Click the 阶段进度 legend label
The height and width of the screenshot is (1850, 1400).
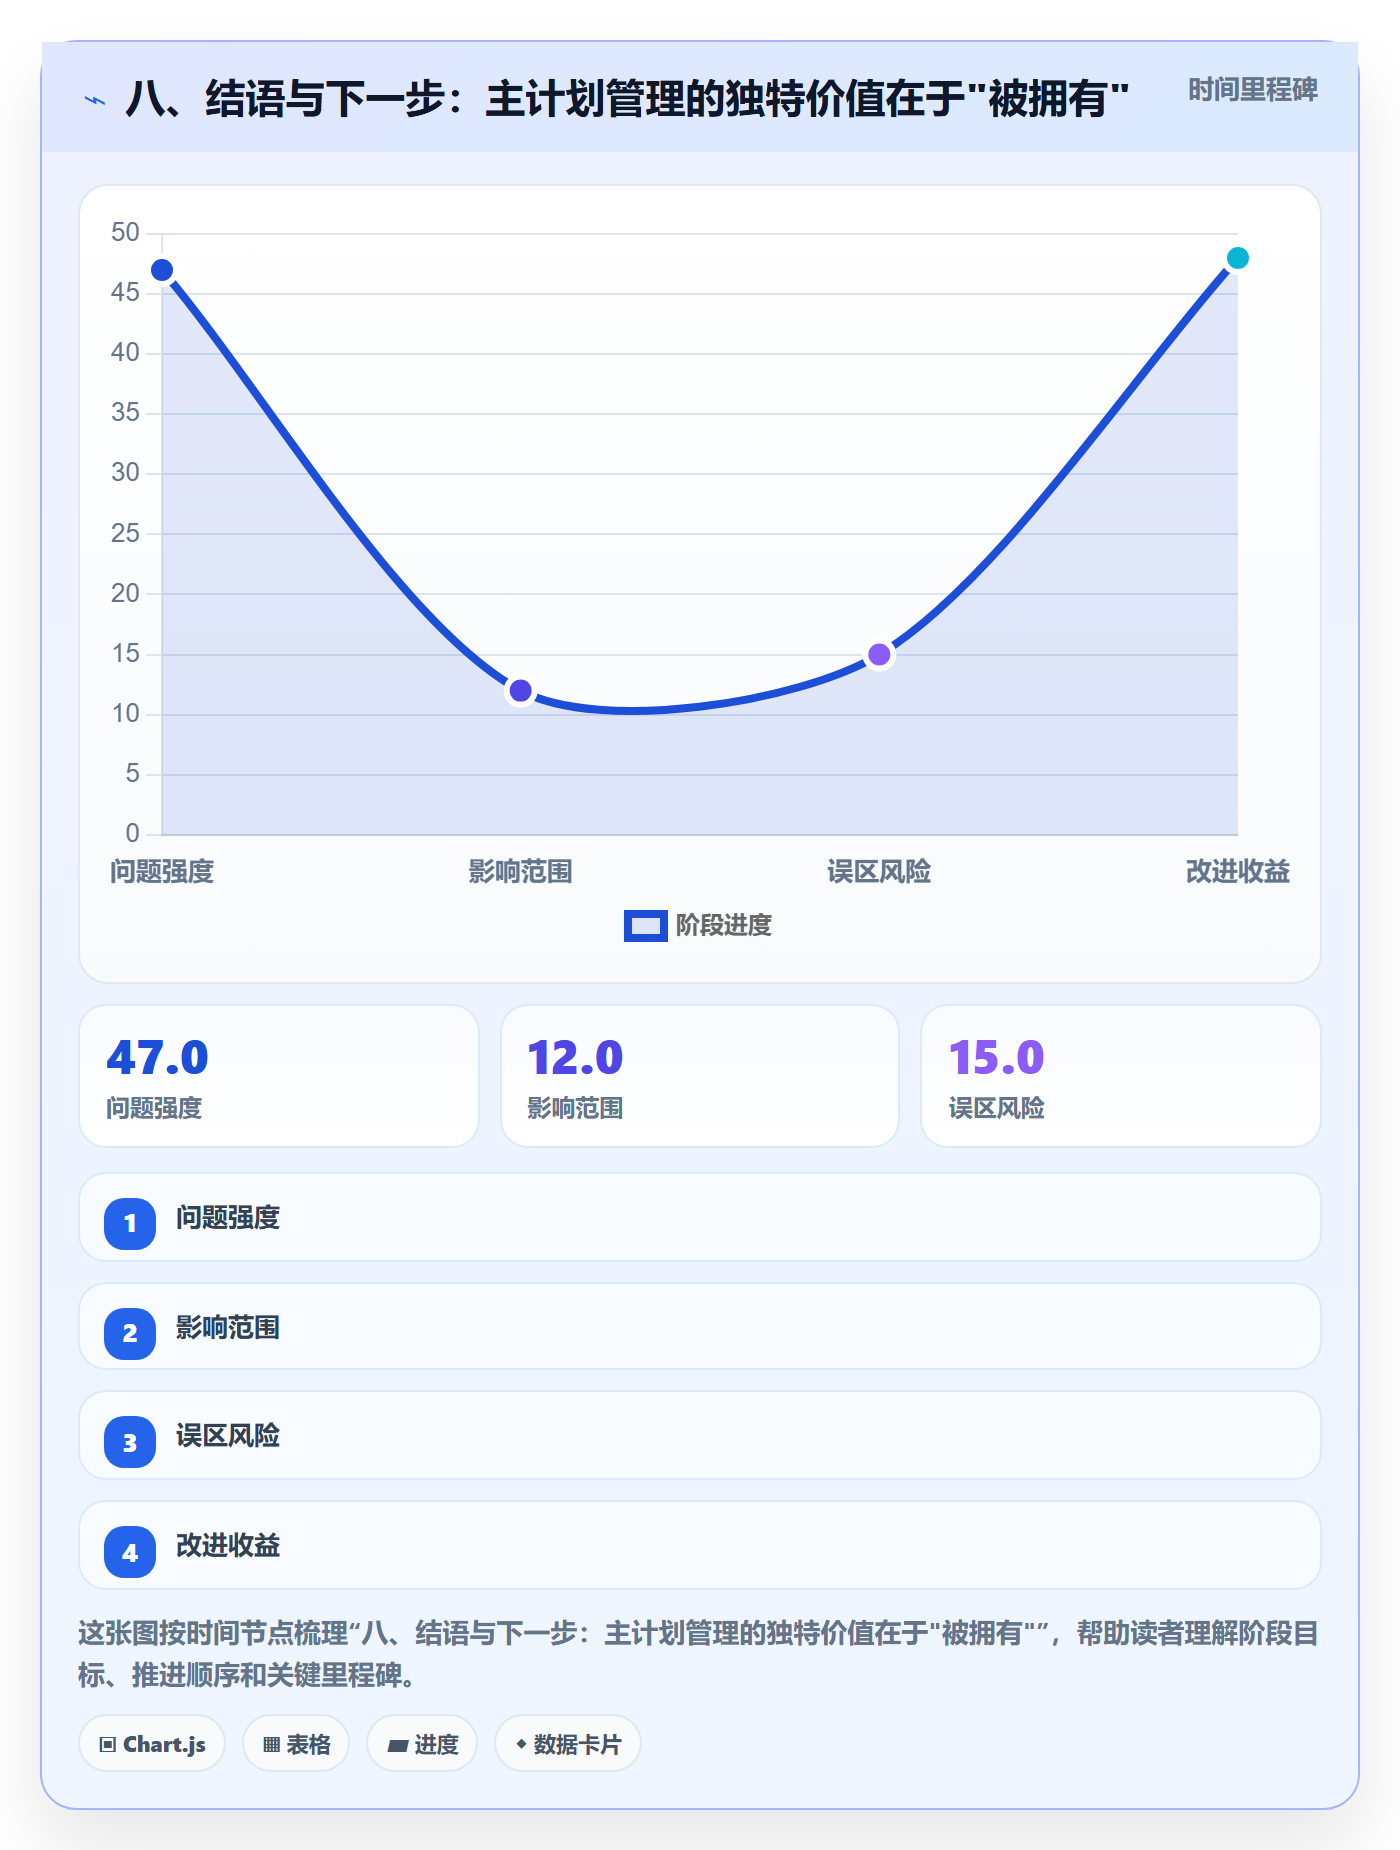point(723,926)
